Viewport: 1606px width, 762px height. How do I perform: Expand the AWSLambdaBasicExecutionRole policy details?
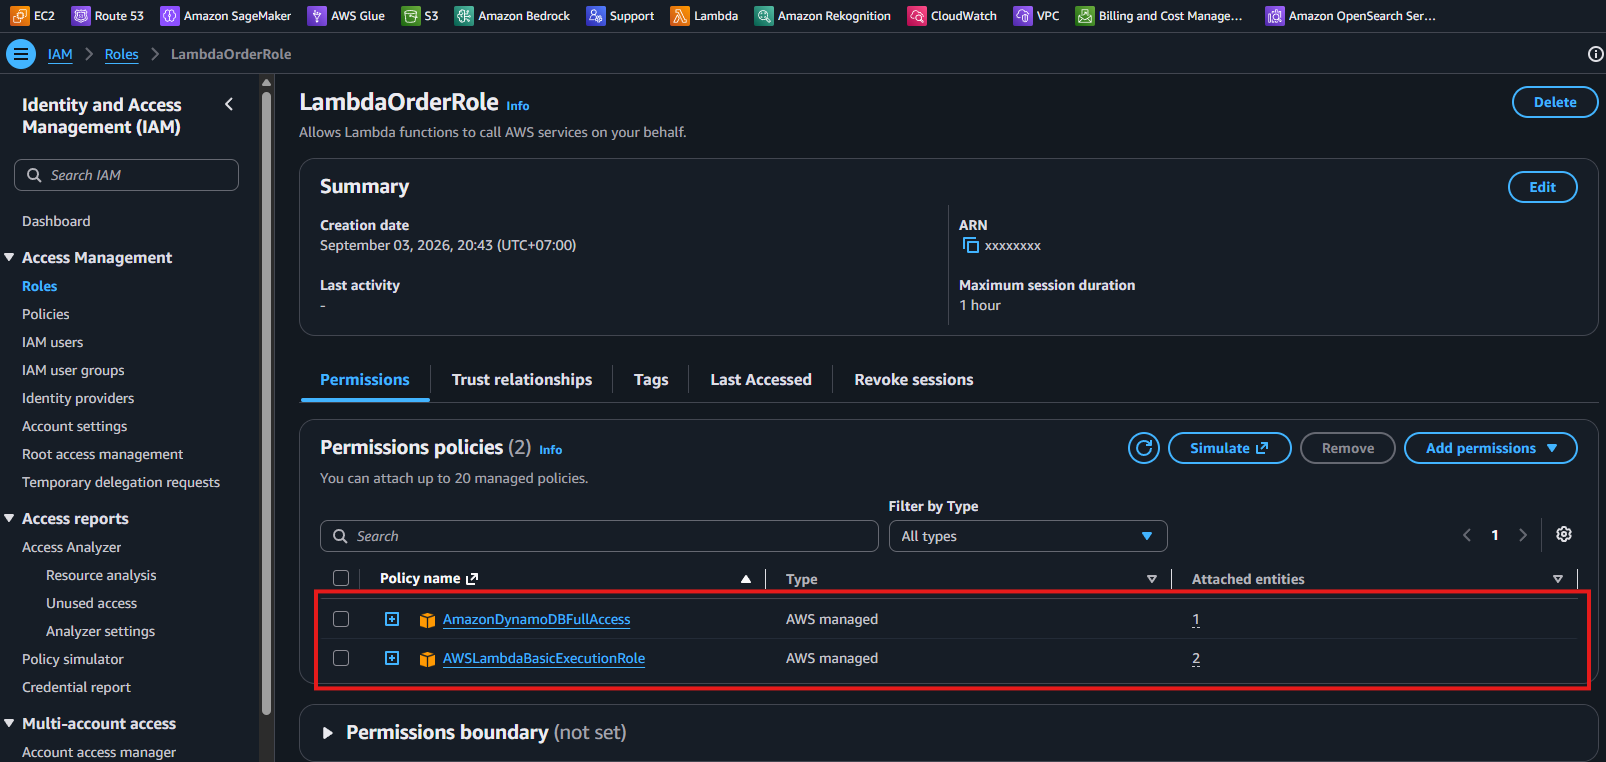pos(392,658)
